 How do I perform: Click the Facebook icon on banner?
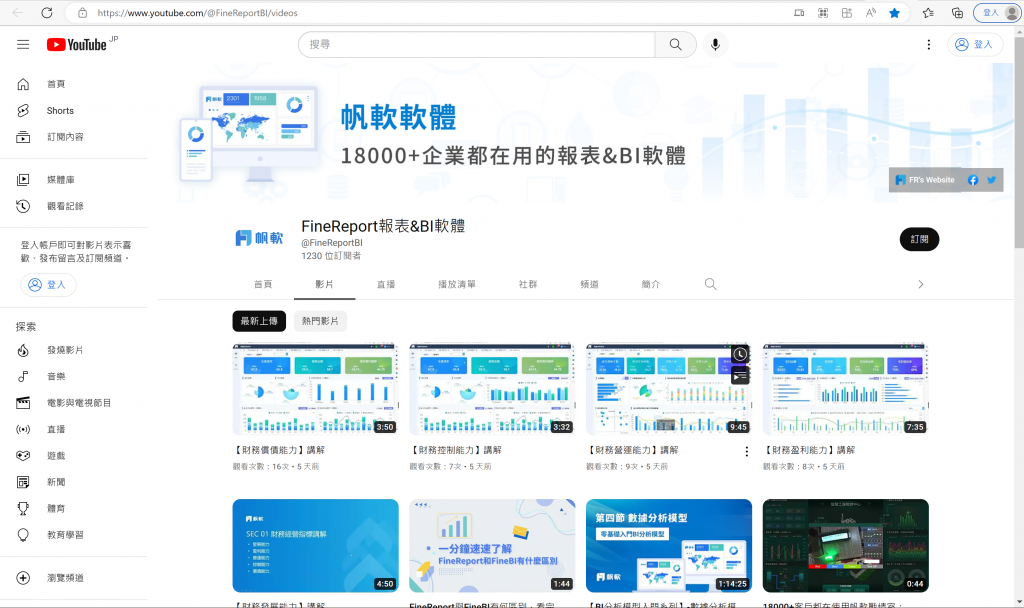point(973,180)
